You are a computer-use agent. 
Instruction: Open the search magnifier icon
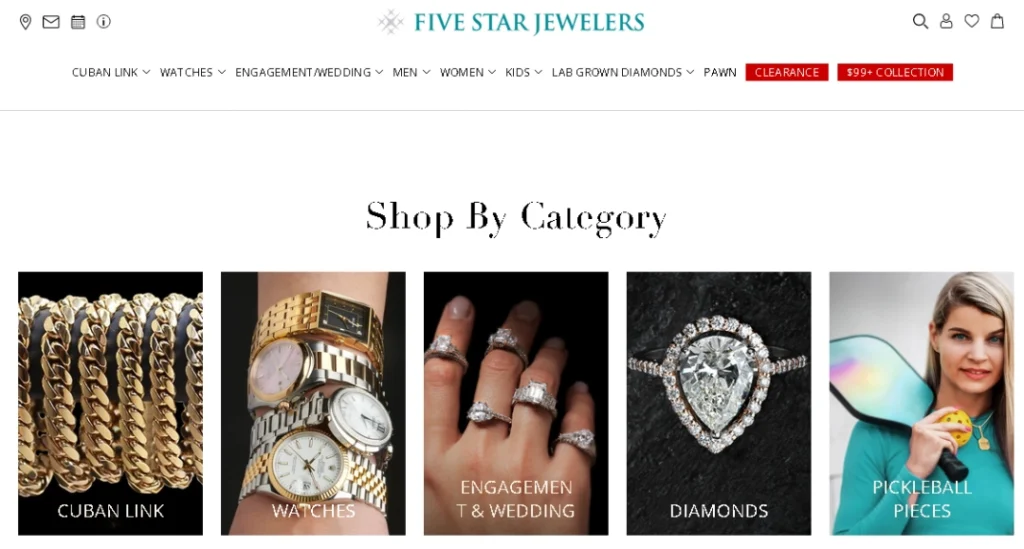click(x=920, y=22)
